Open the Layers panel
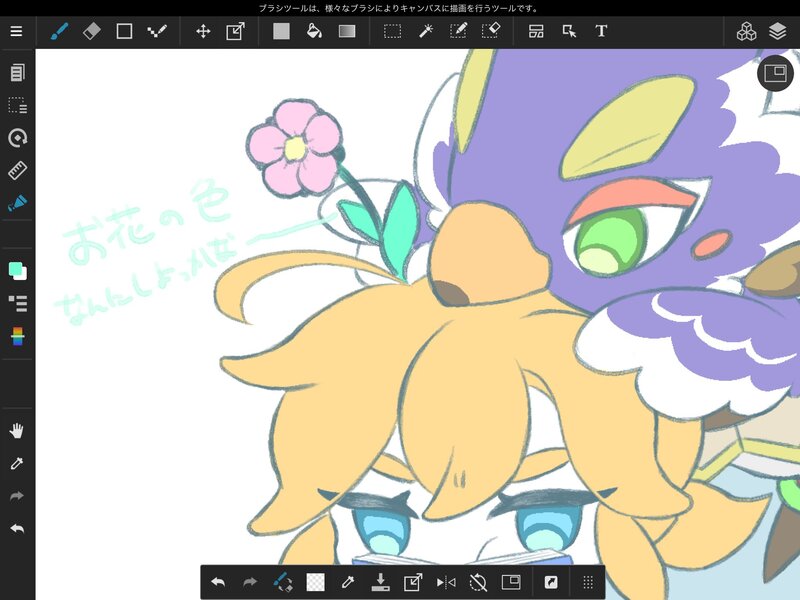 [777, 32]
